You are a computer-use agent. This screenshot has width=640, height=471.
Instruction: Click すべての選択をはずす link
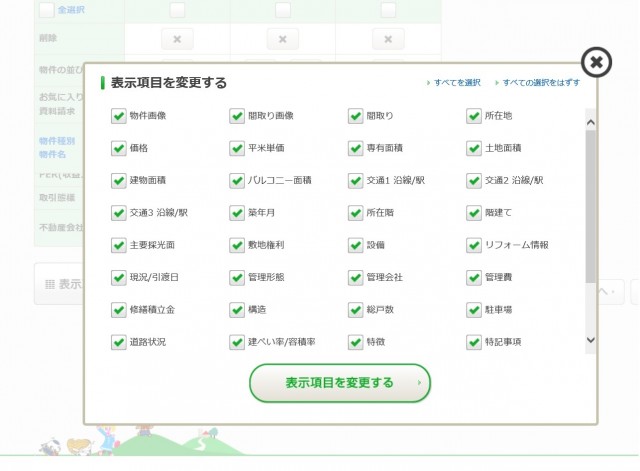click(541, 82)
